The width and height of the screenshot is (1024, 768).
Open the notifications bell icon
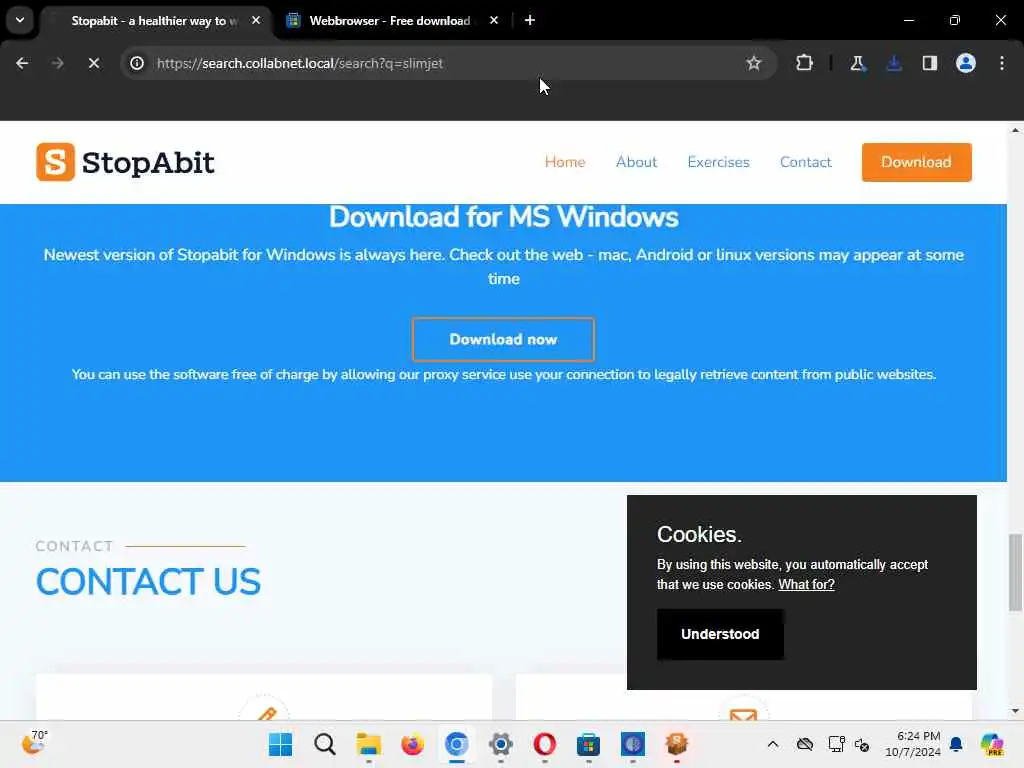point(956,744)
